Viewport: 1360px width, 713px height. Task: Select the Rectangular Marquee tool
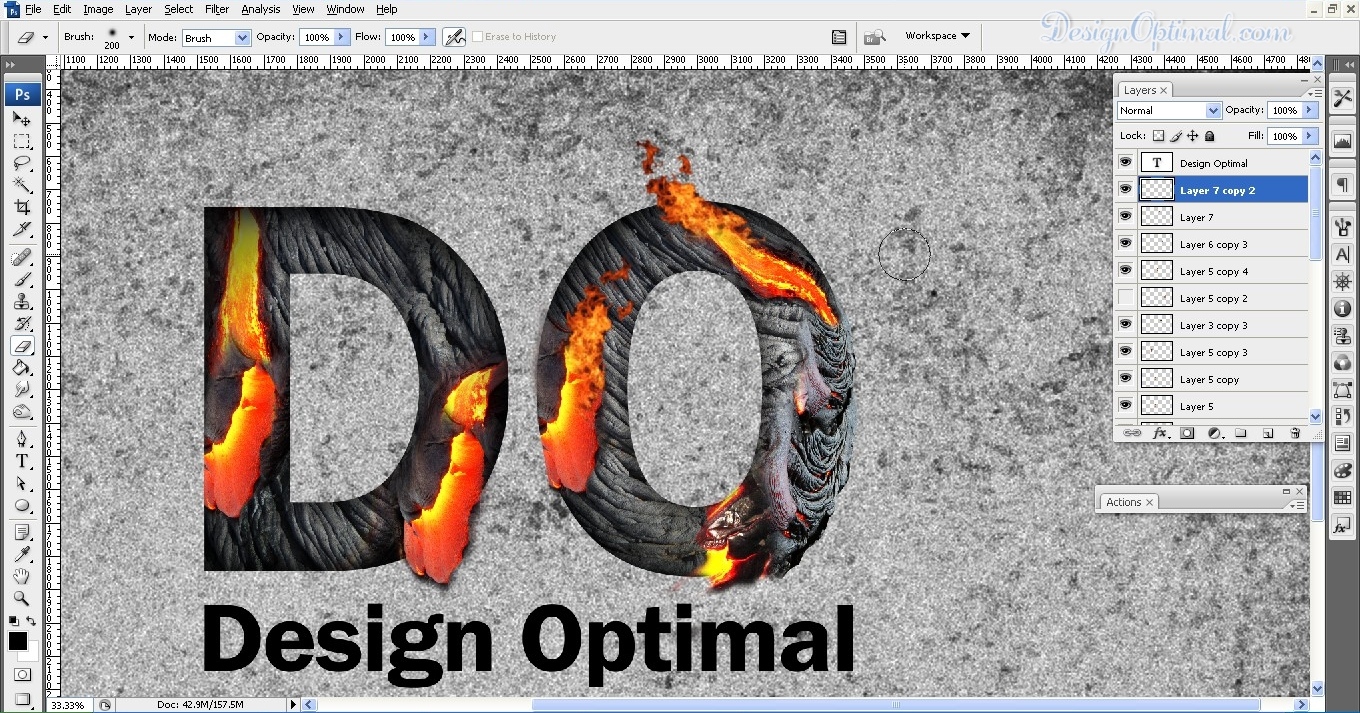coord(22,141)
